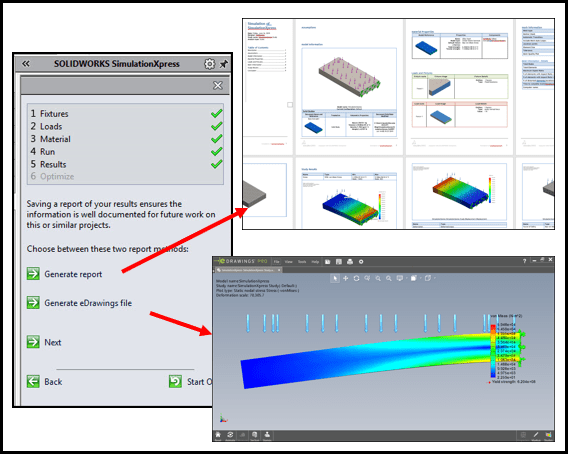
Task: Click the green Next arrow icon
Action: pyautogui.click(x=33, y=342)
